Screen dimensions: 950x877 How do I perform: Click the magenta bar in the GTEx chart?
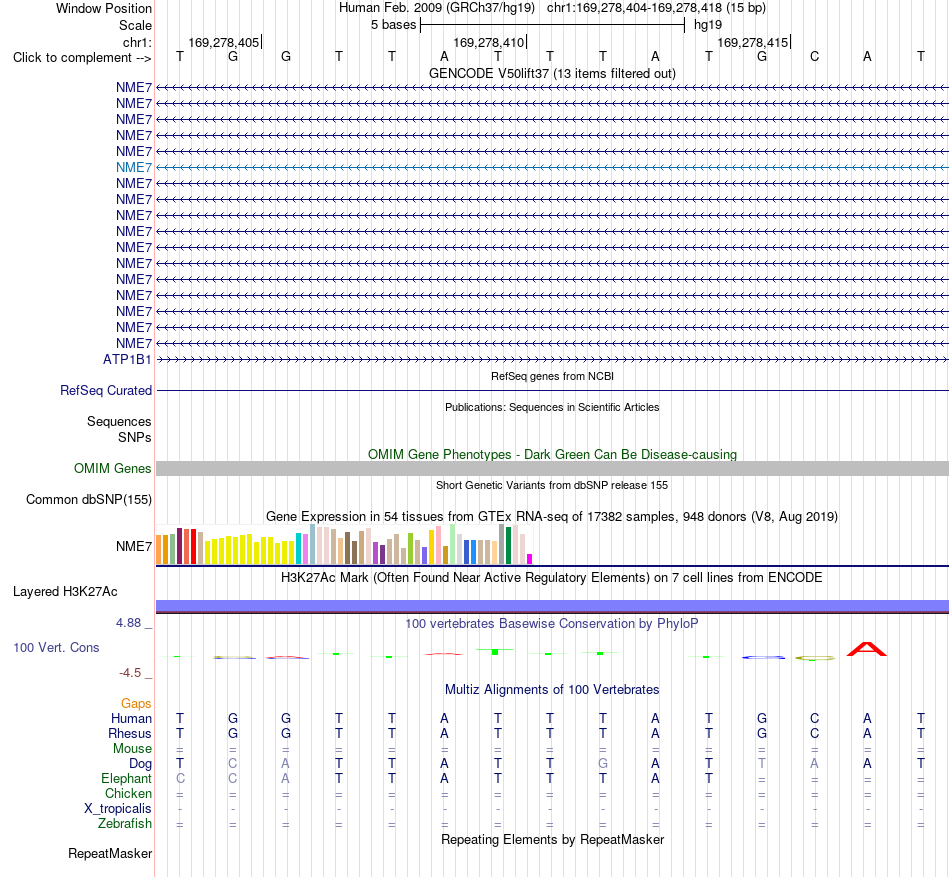tap(530, 559)
